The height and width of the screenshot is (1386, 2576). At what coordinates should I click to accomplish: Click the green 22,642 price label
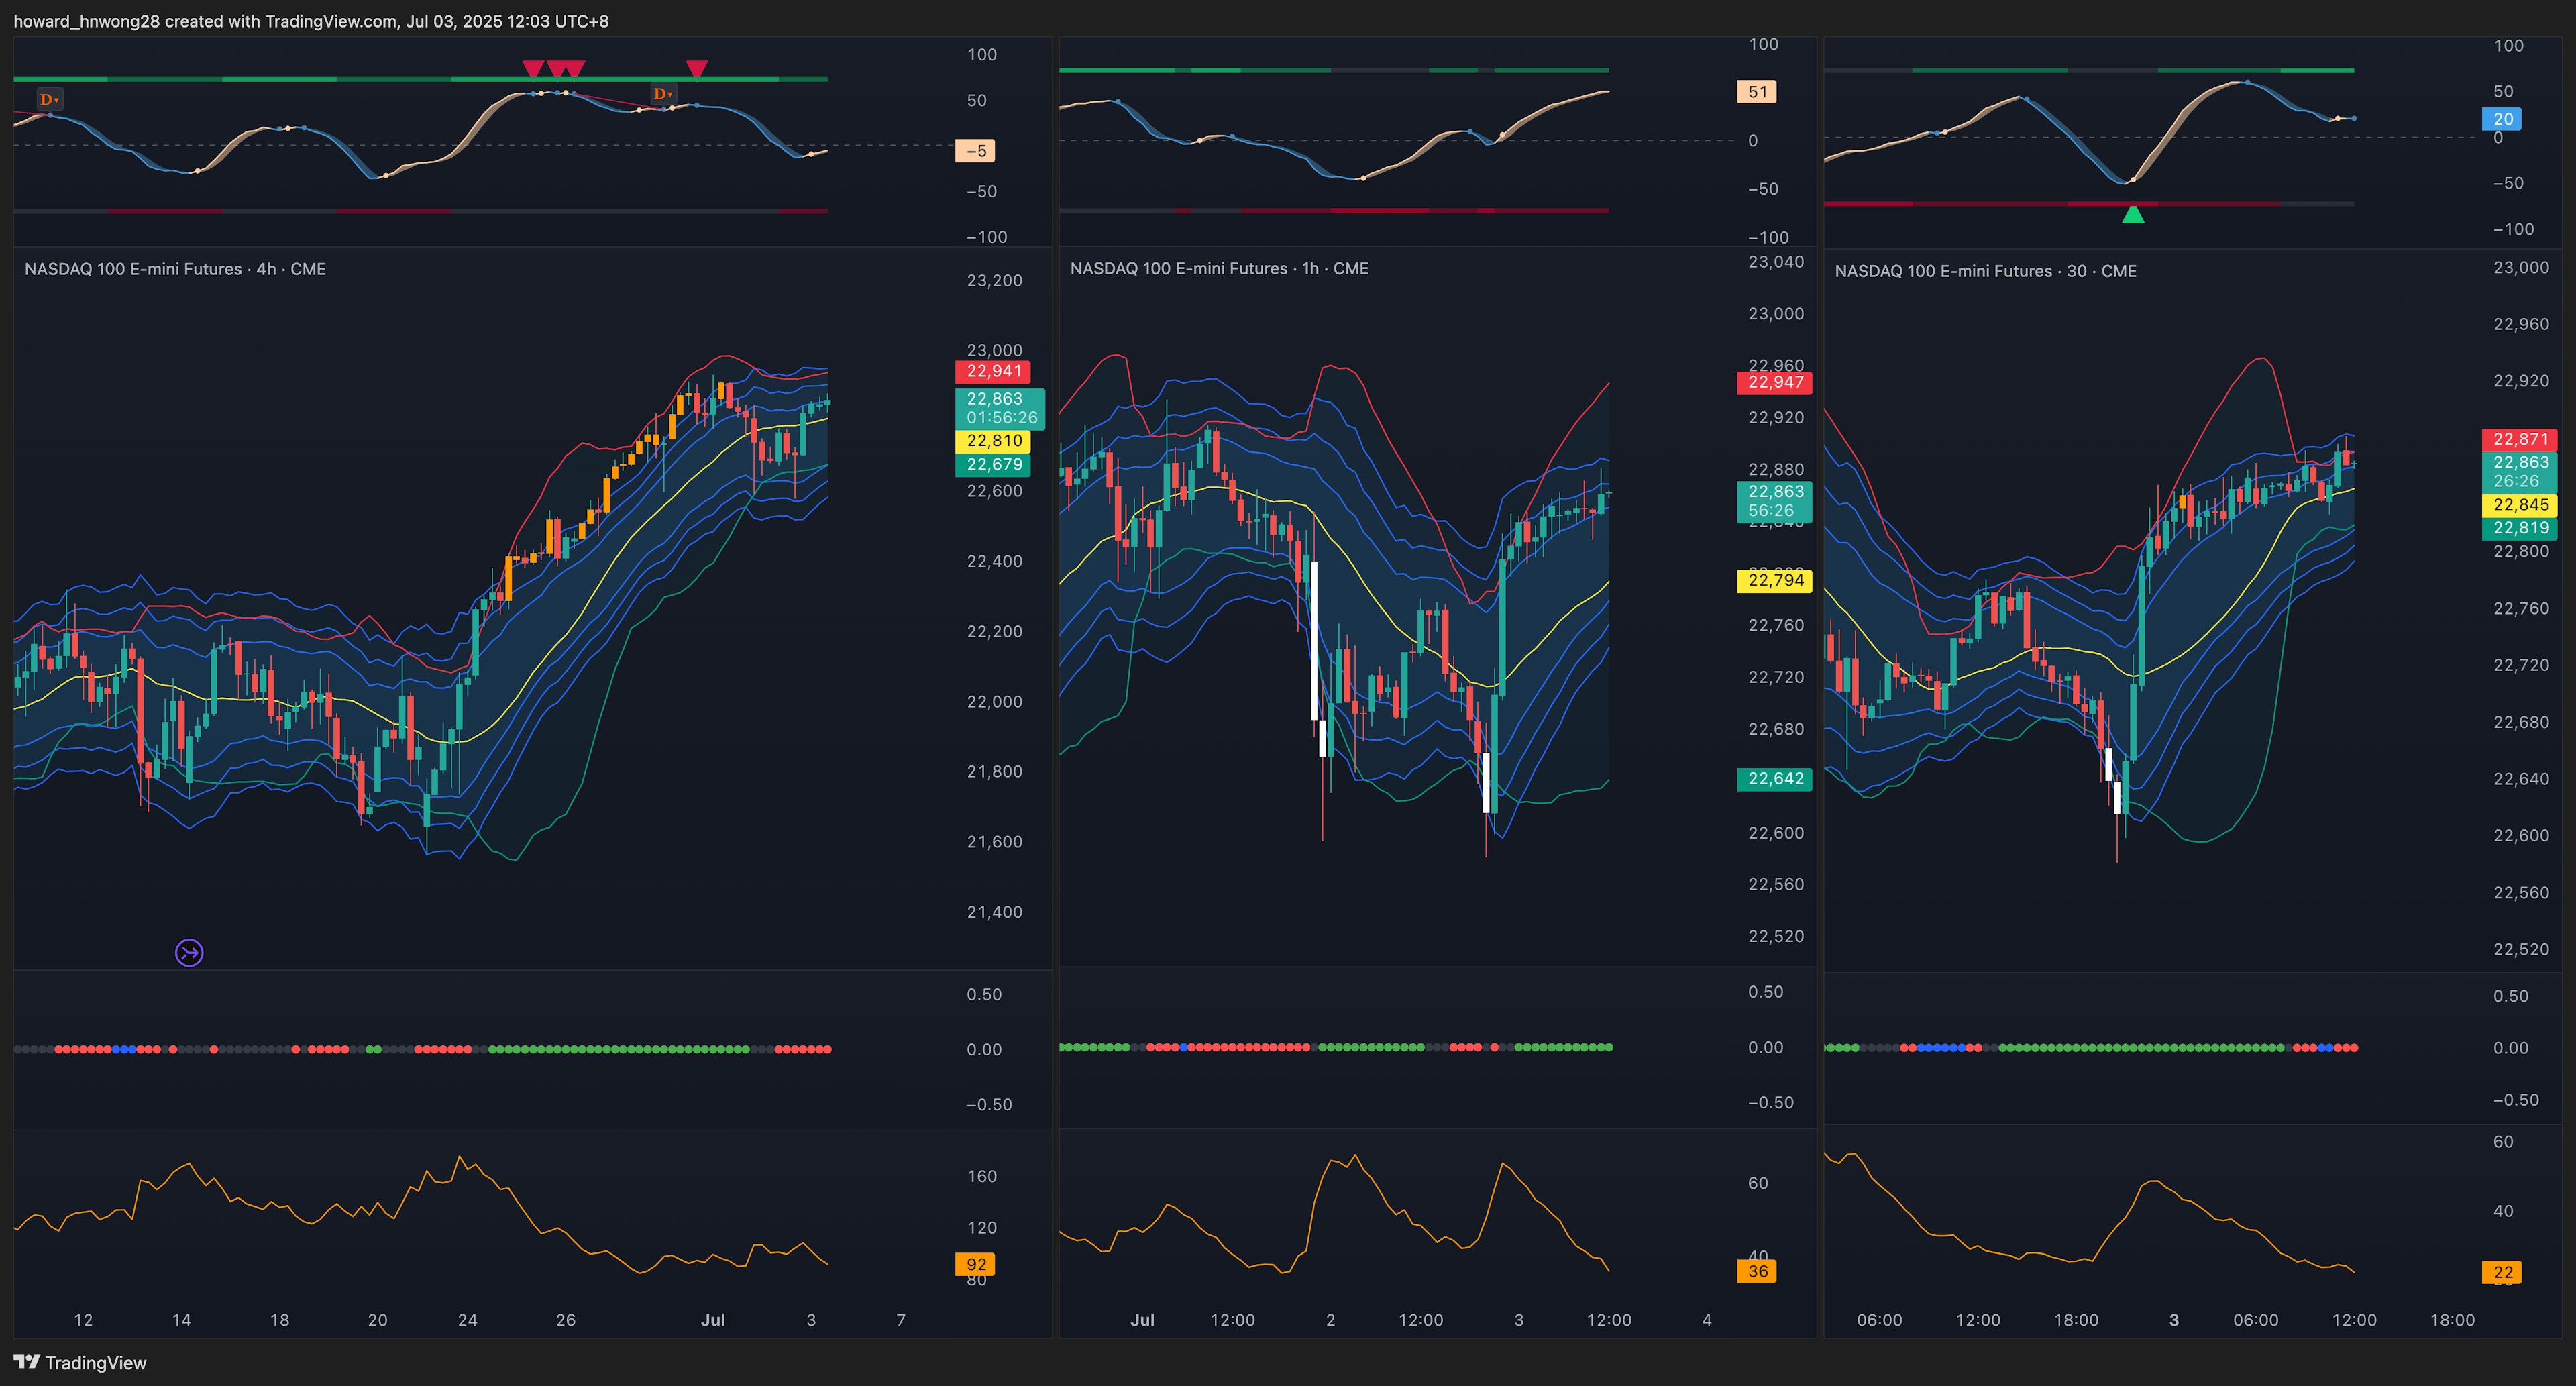(x=1775, y=779)
